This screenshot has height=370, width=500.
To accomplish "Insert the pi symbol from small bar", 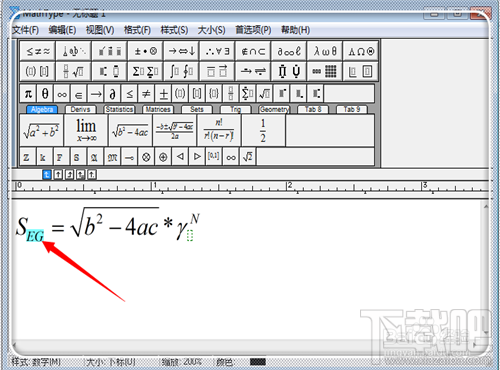I will [x=28, y=94].
